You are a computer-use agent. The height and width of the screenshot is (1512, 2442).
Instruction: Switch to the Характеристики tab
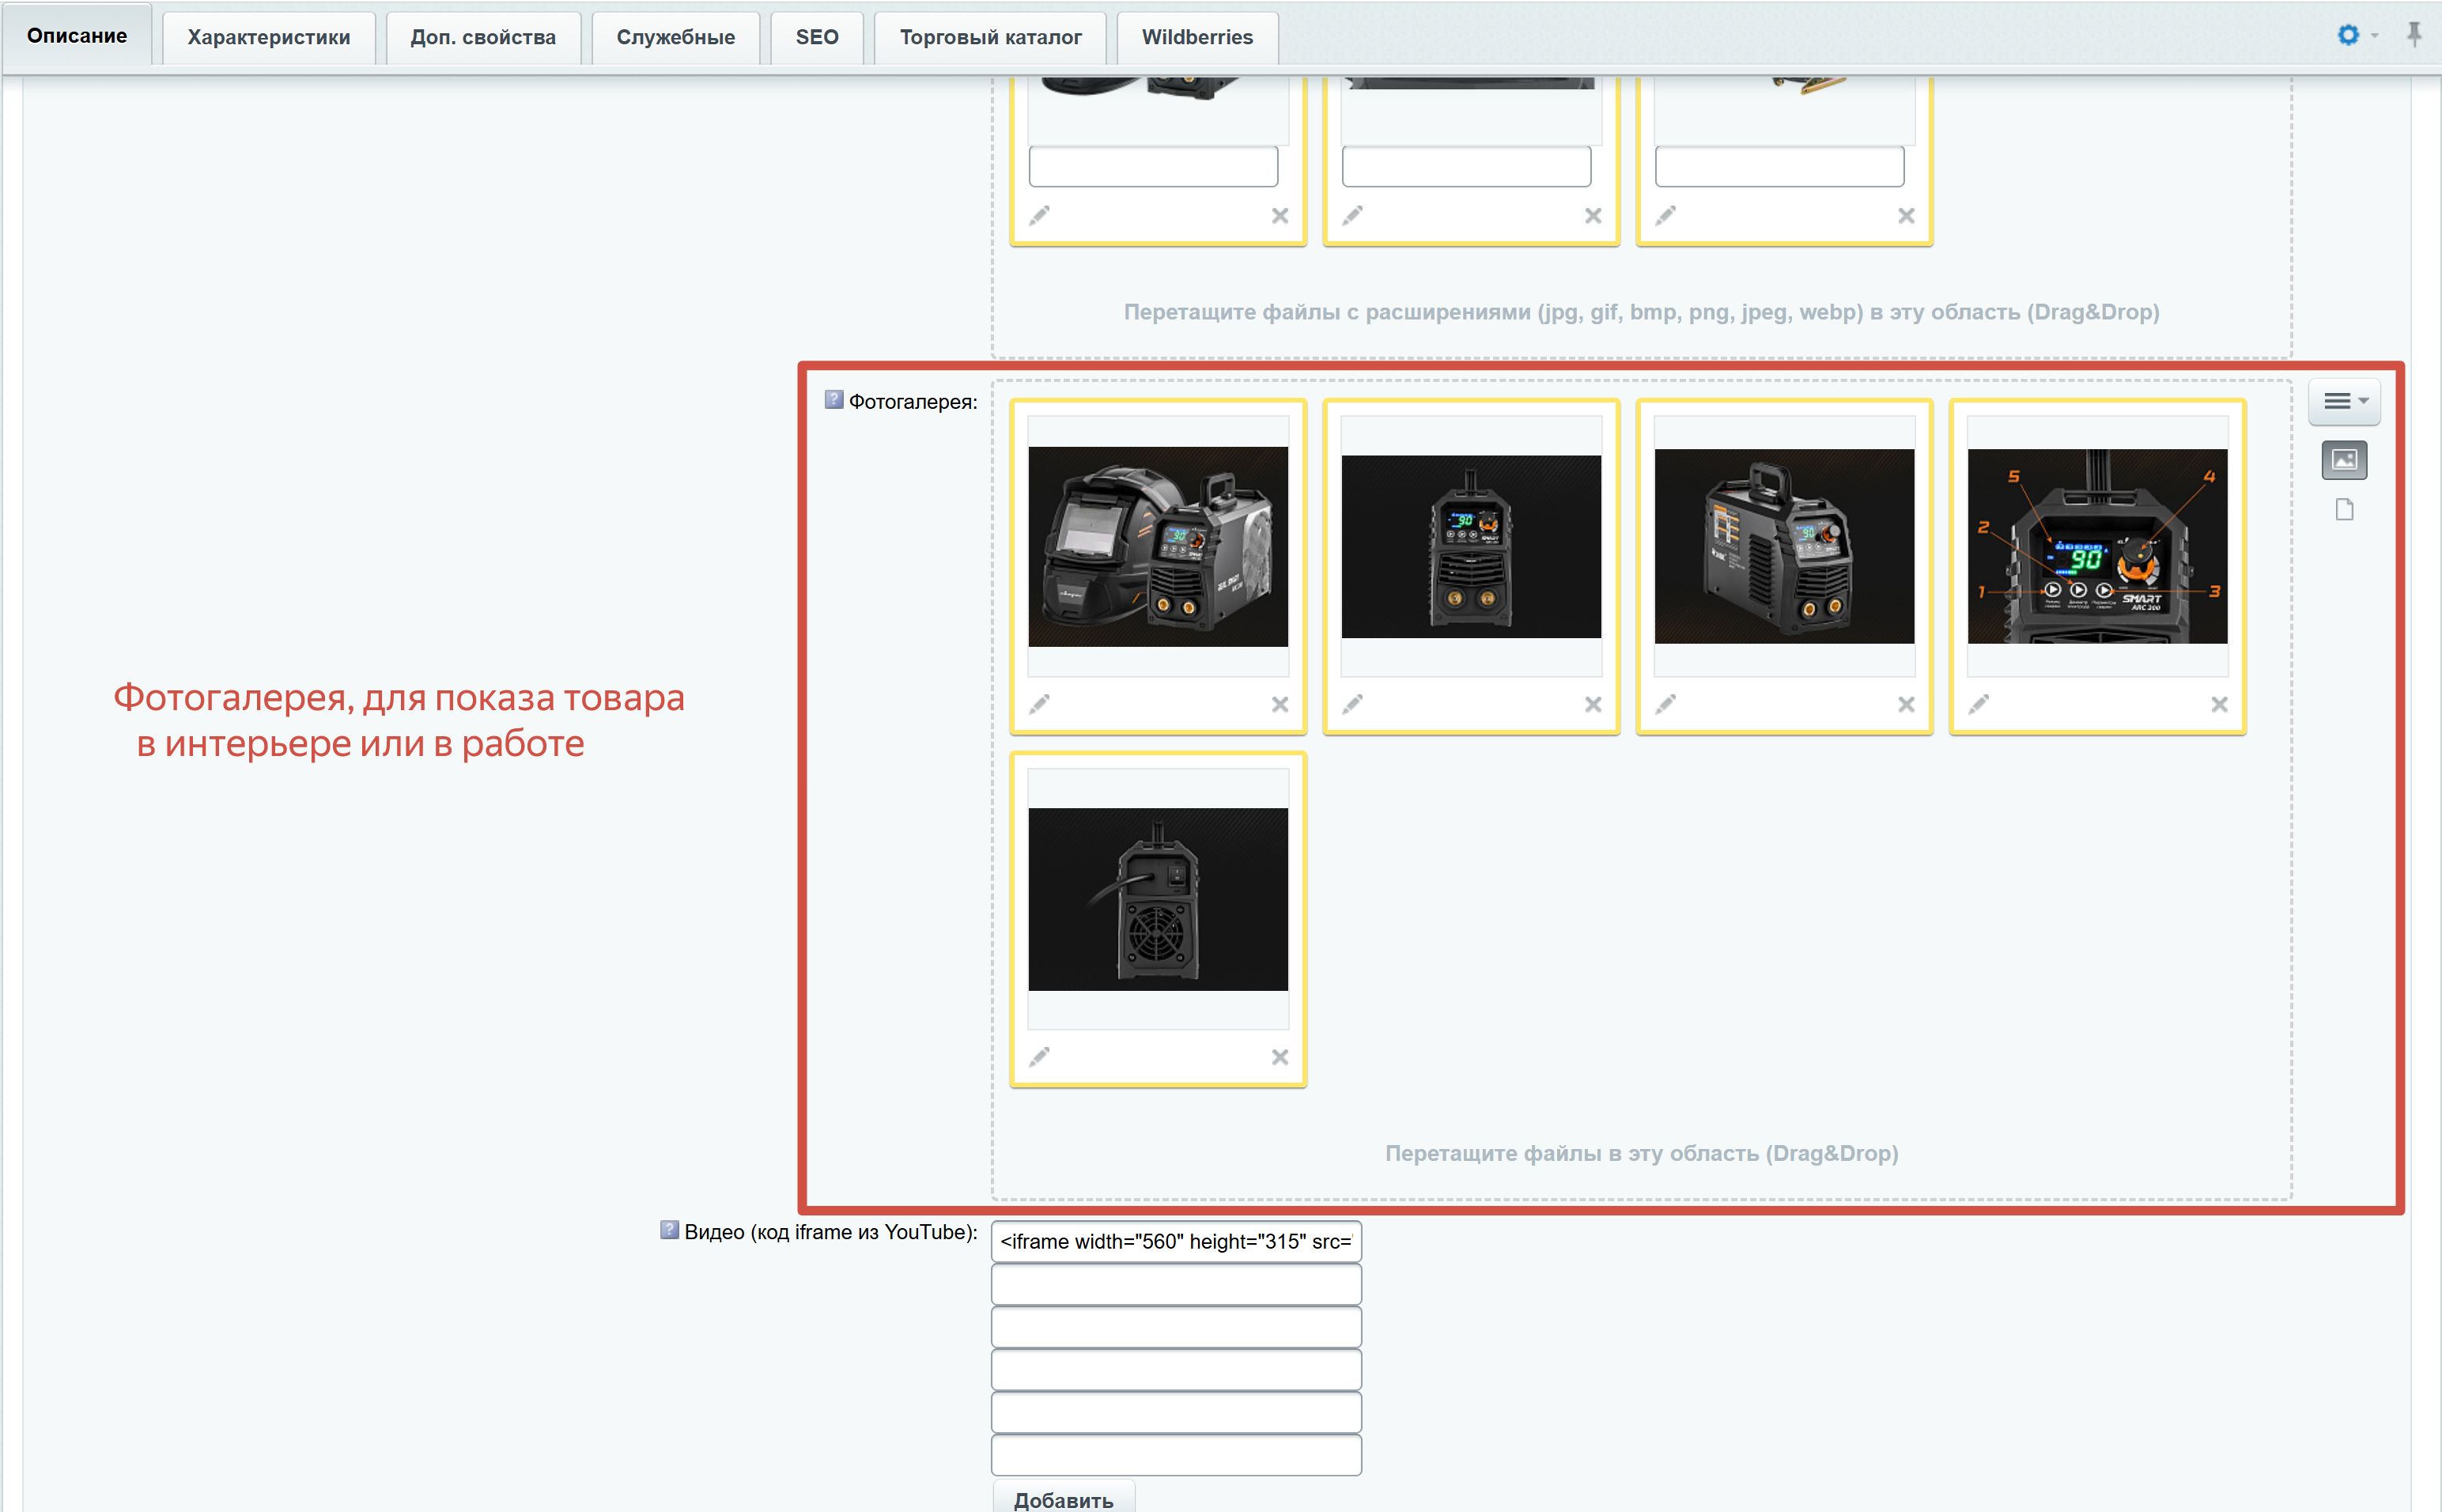click(x=268, y=37)
